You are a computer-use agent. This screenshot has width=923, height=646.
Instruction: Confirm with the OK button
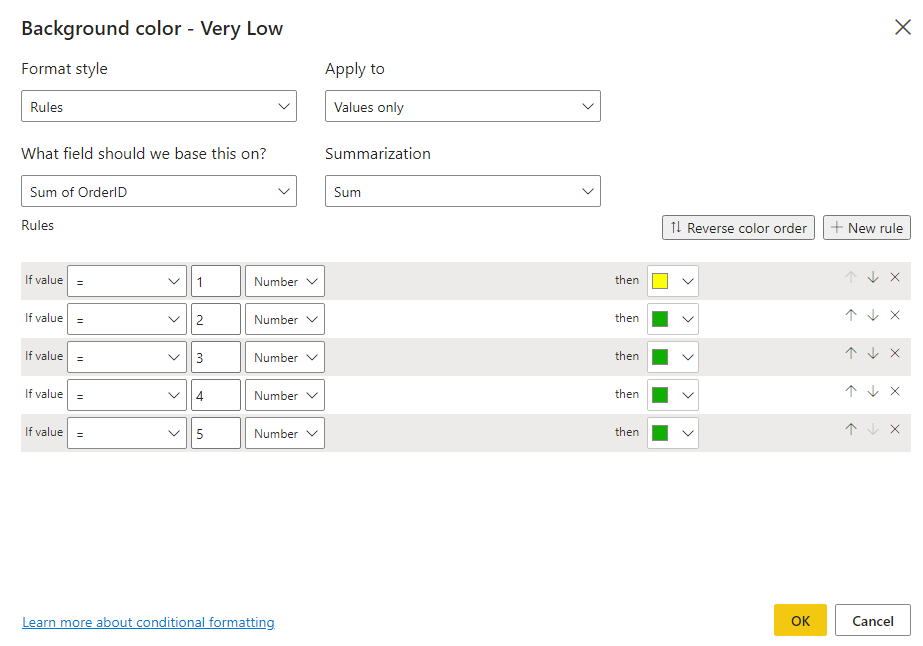800,620
